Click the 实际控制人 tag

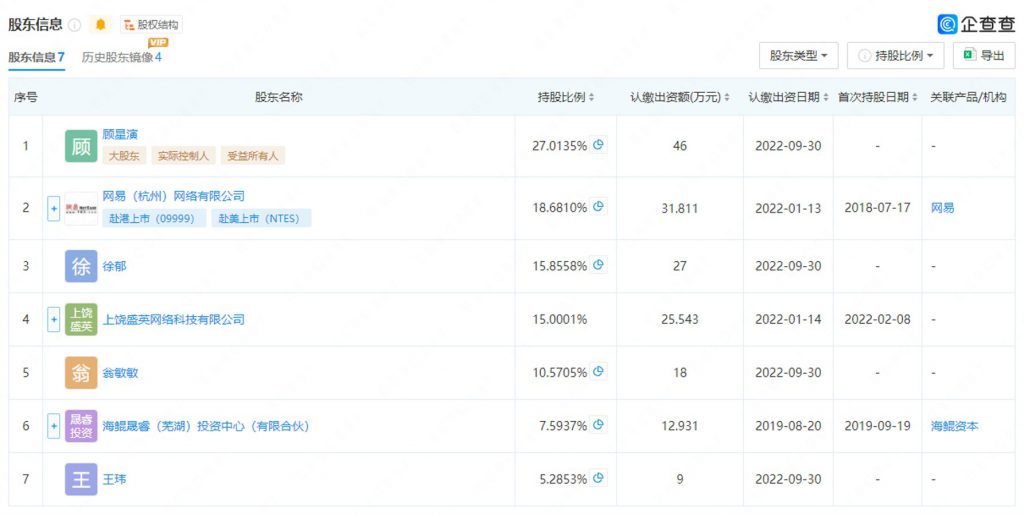183,156
